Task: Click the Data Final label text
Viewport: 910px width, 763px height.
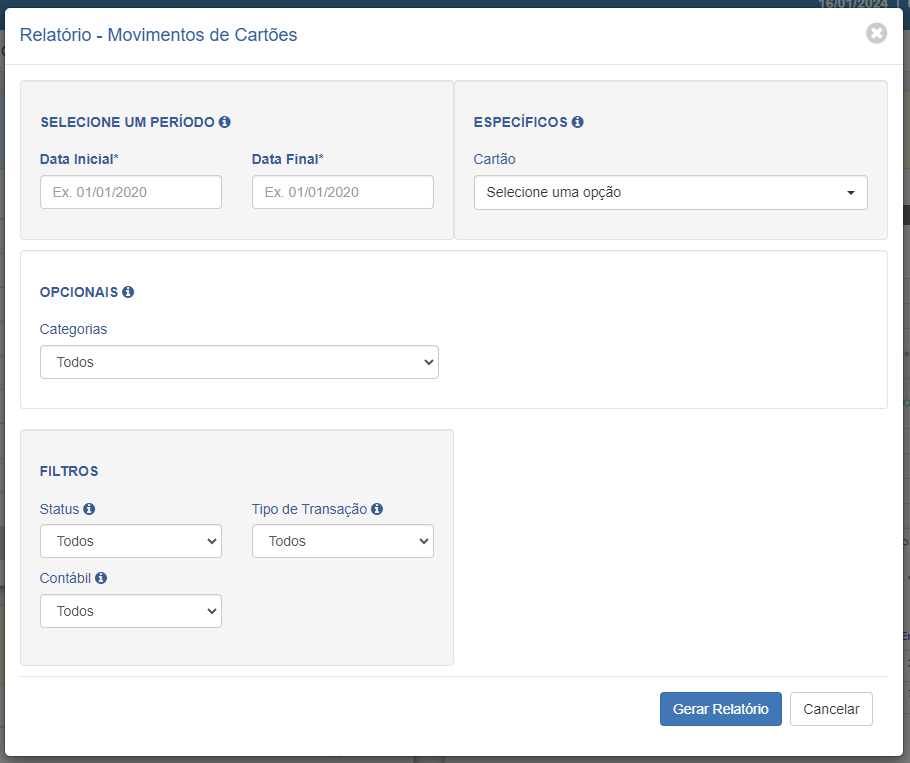Action: pyautogui.click(x=287, y=159)
